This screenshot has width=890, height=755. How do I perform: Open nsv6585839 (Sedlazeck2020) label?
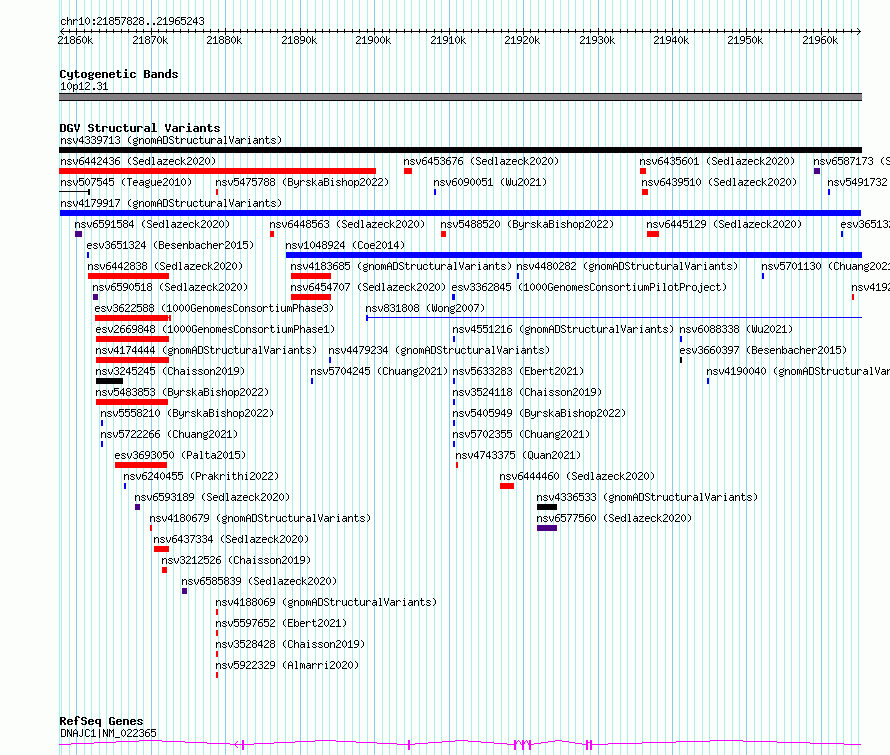[259, 581]
